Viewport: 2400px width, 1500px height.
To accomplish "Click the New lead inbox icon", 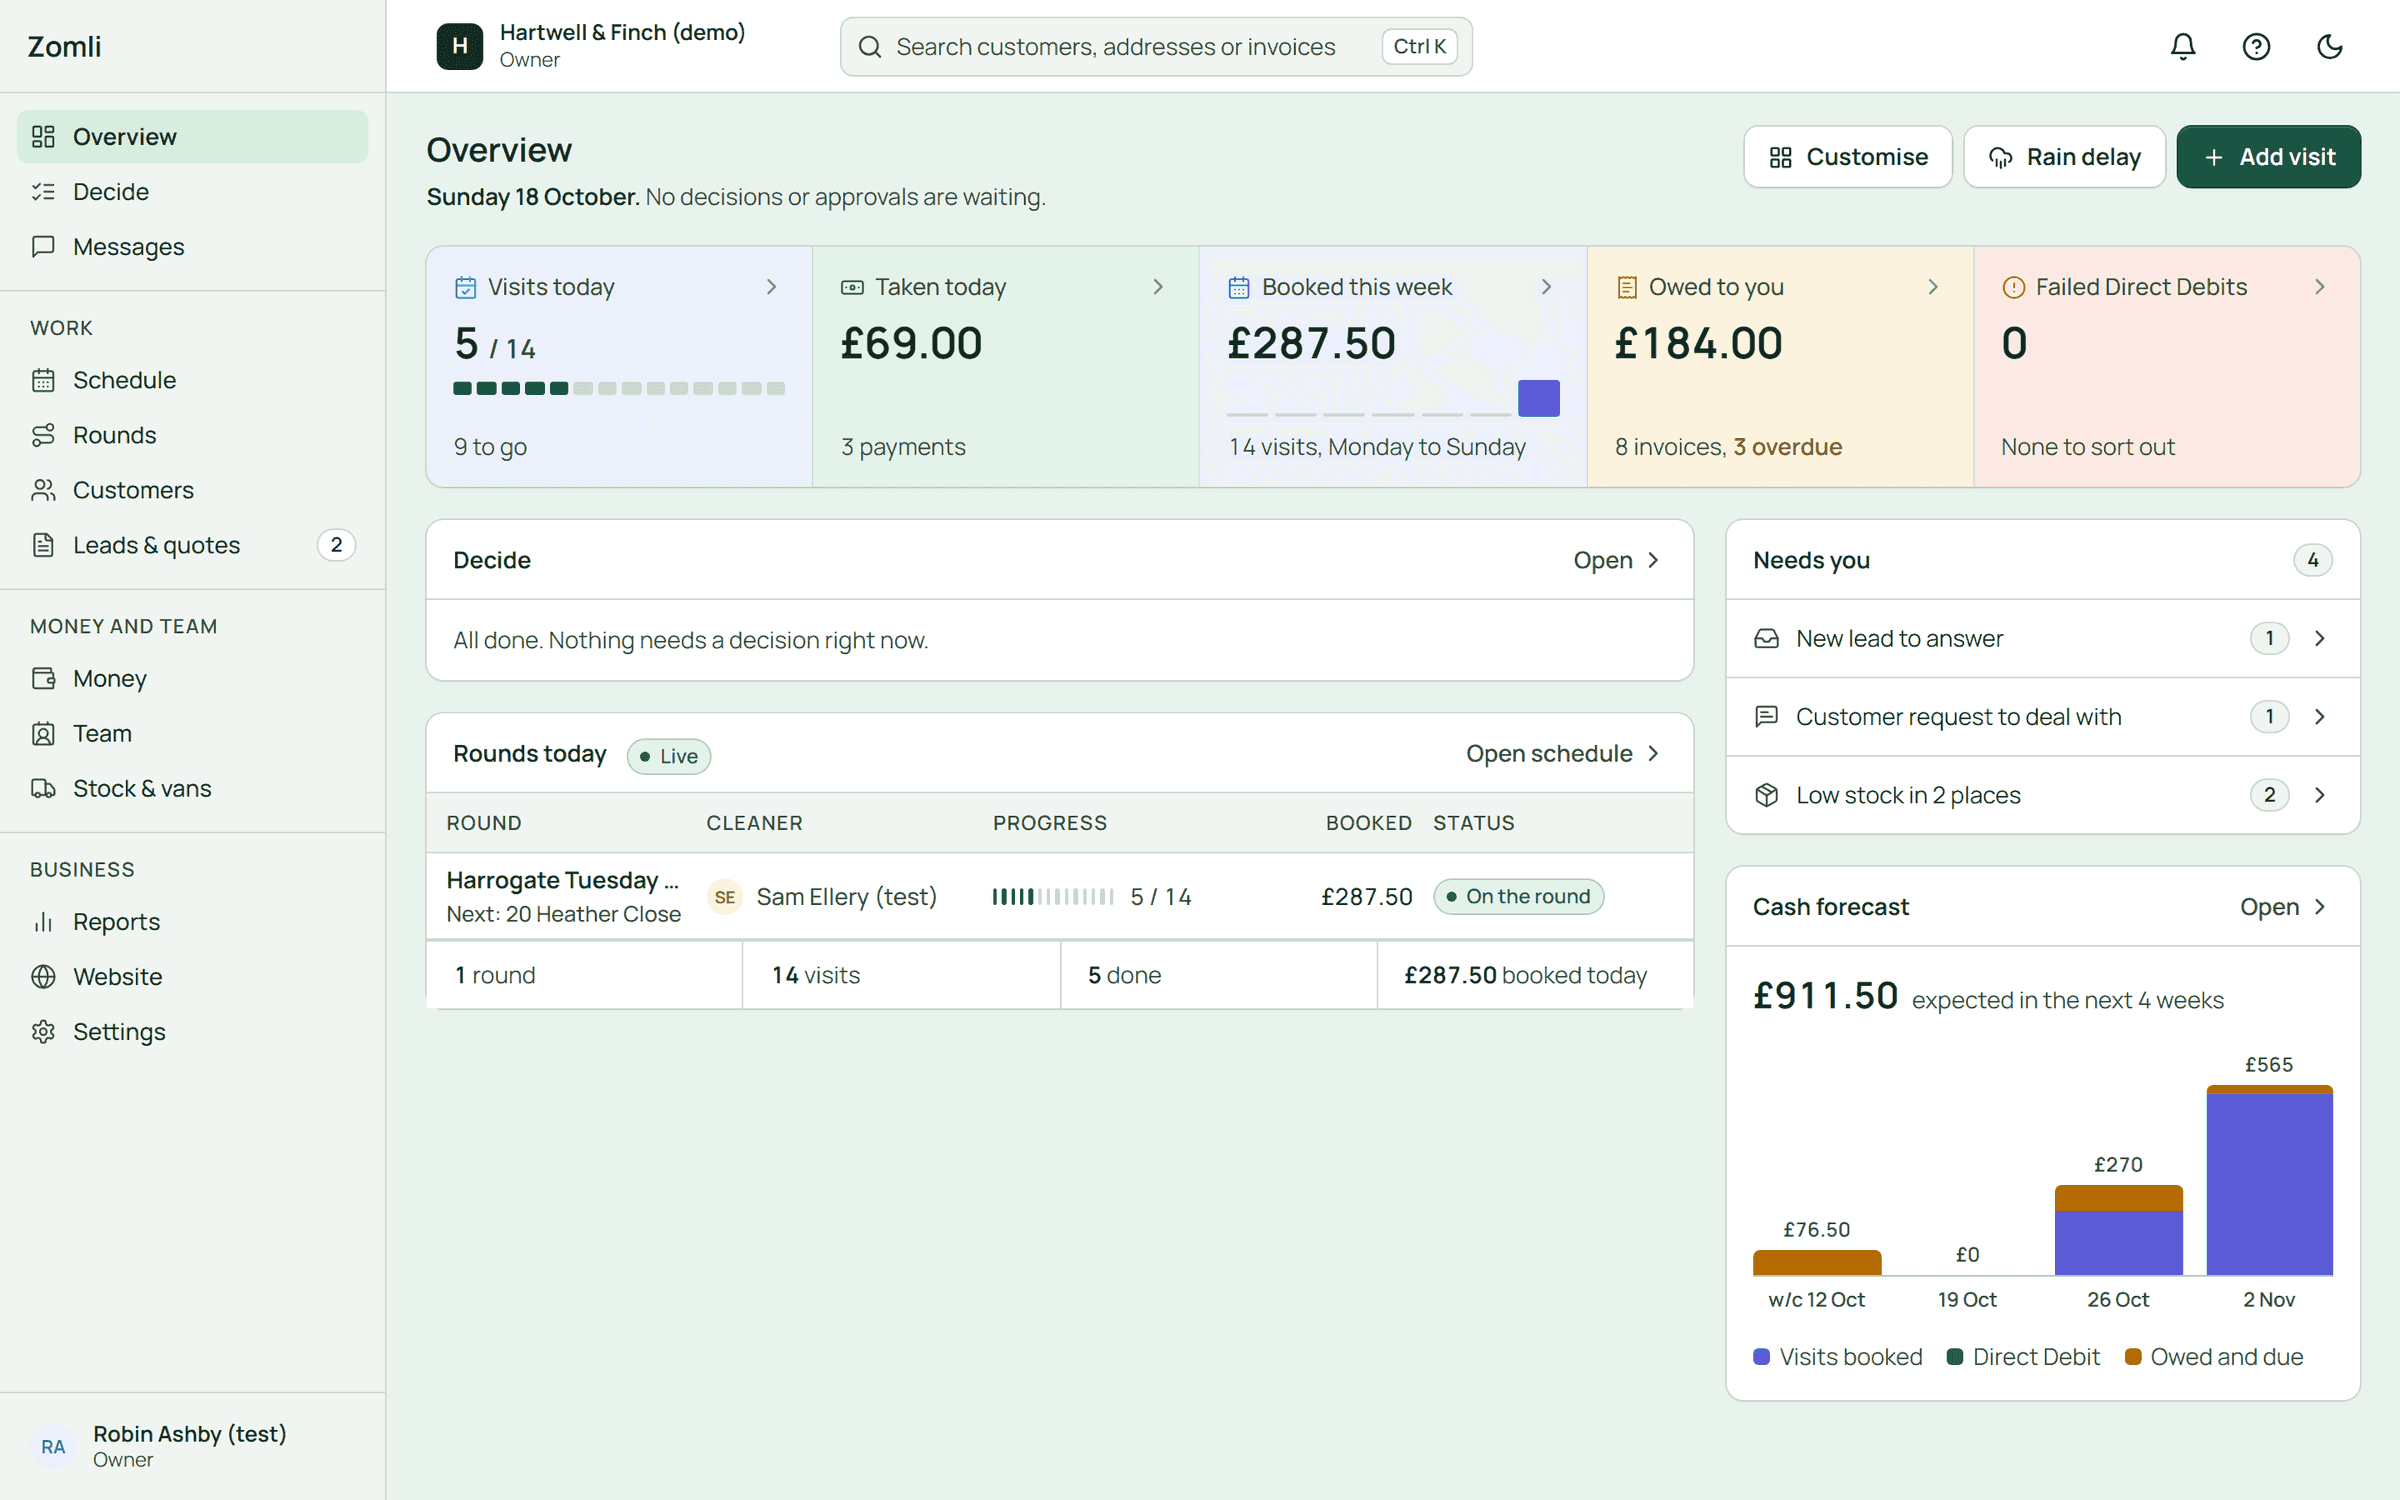I will (x=1767, y=638).
